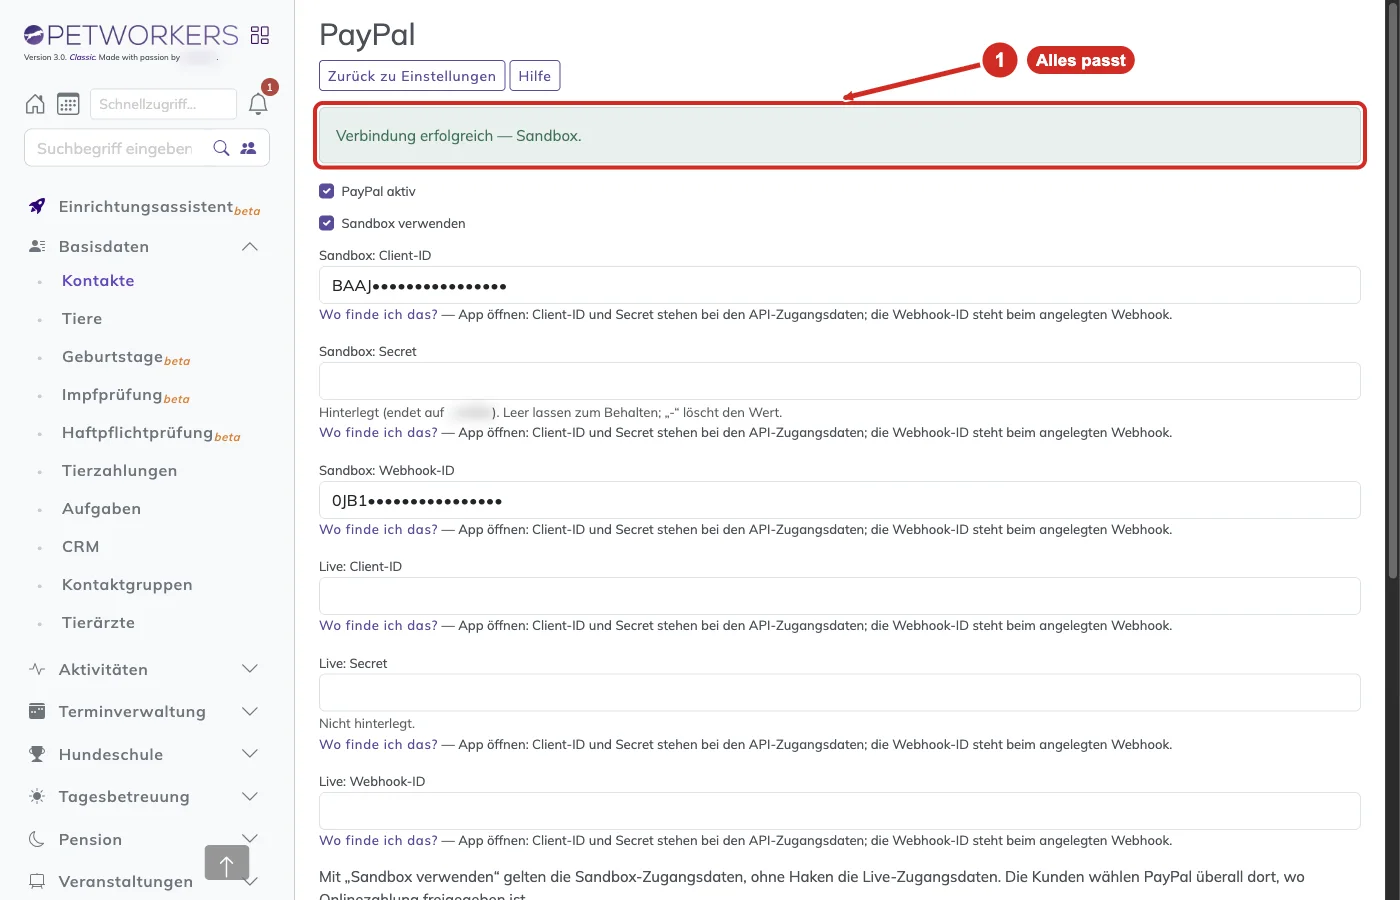Click the Sandbox: Webhook-ID field
Image resolution: width=1400 pixels, height=900 pixels.
pyautogui.click(x=840, y=500)
